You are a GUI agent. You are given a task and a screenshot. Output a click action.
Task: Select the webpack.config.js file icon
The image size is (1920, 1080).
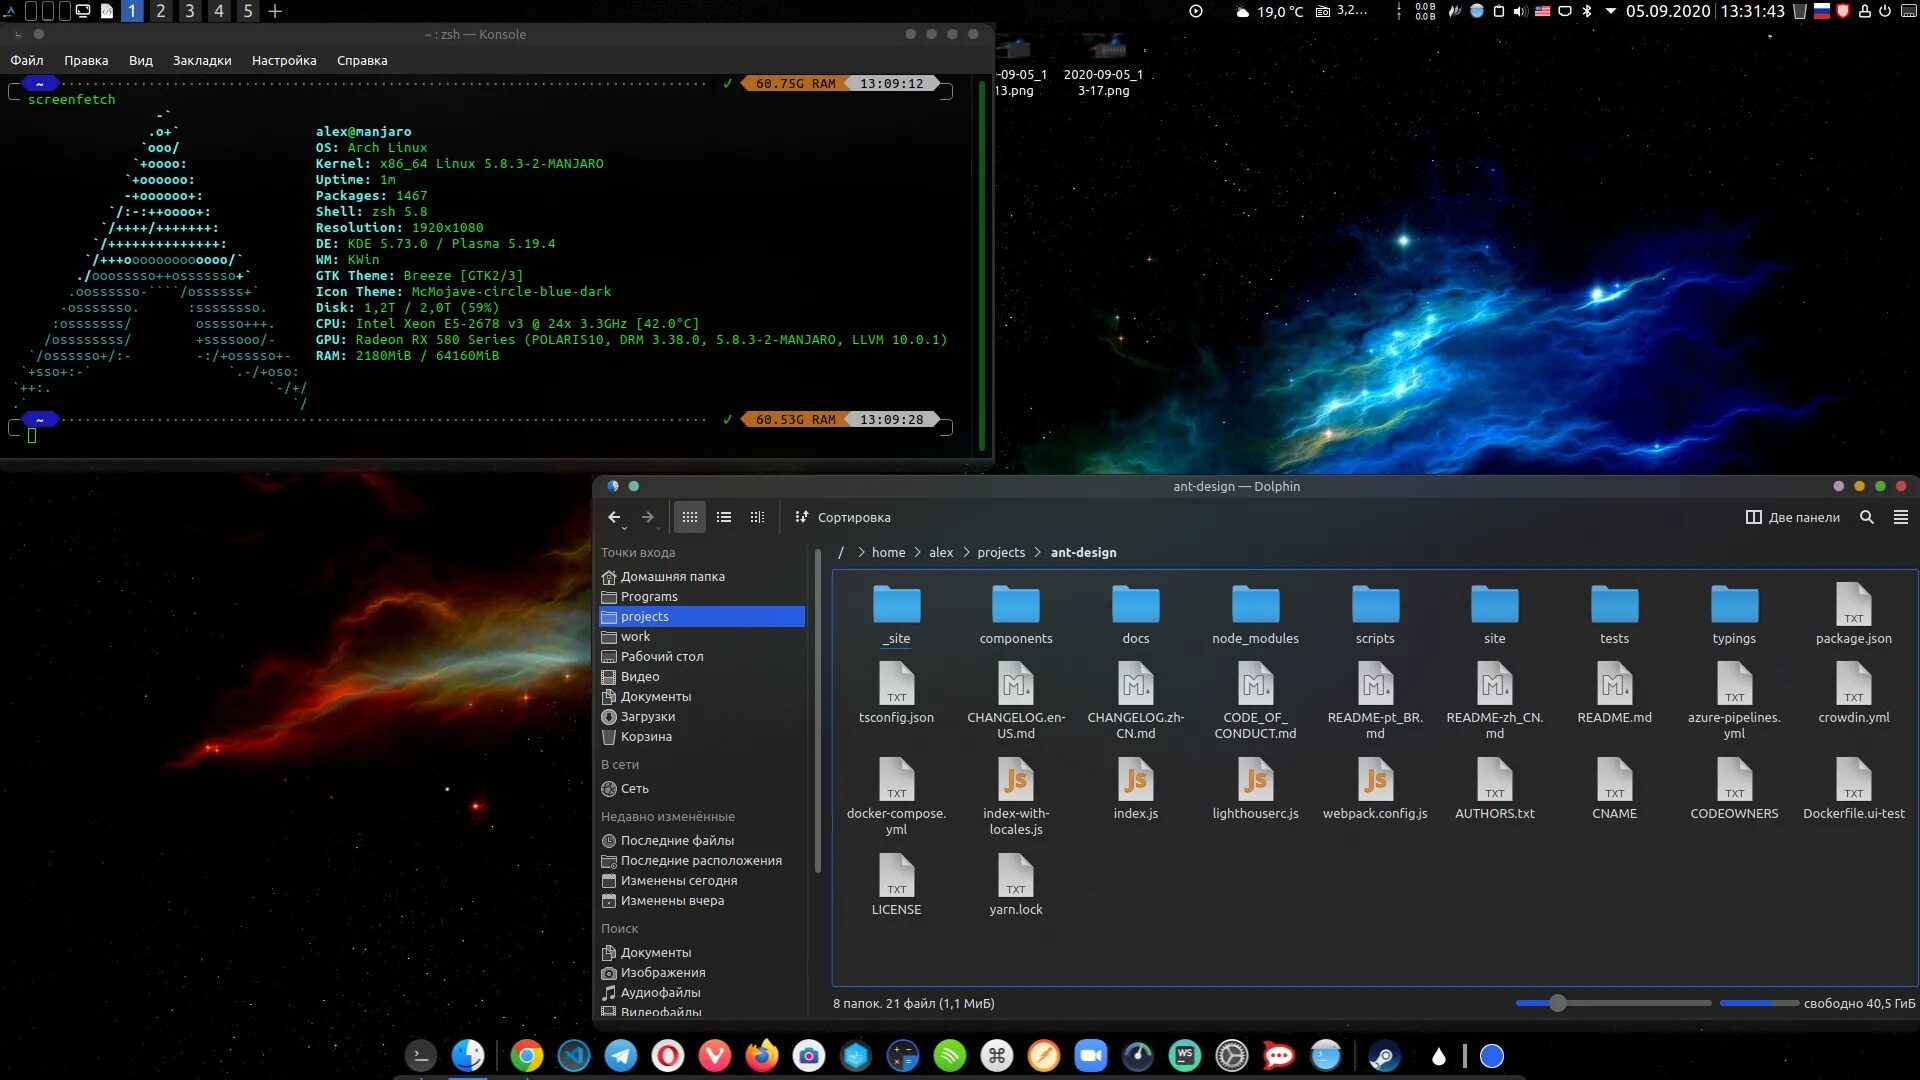pos(1375,780)
